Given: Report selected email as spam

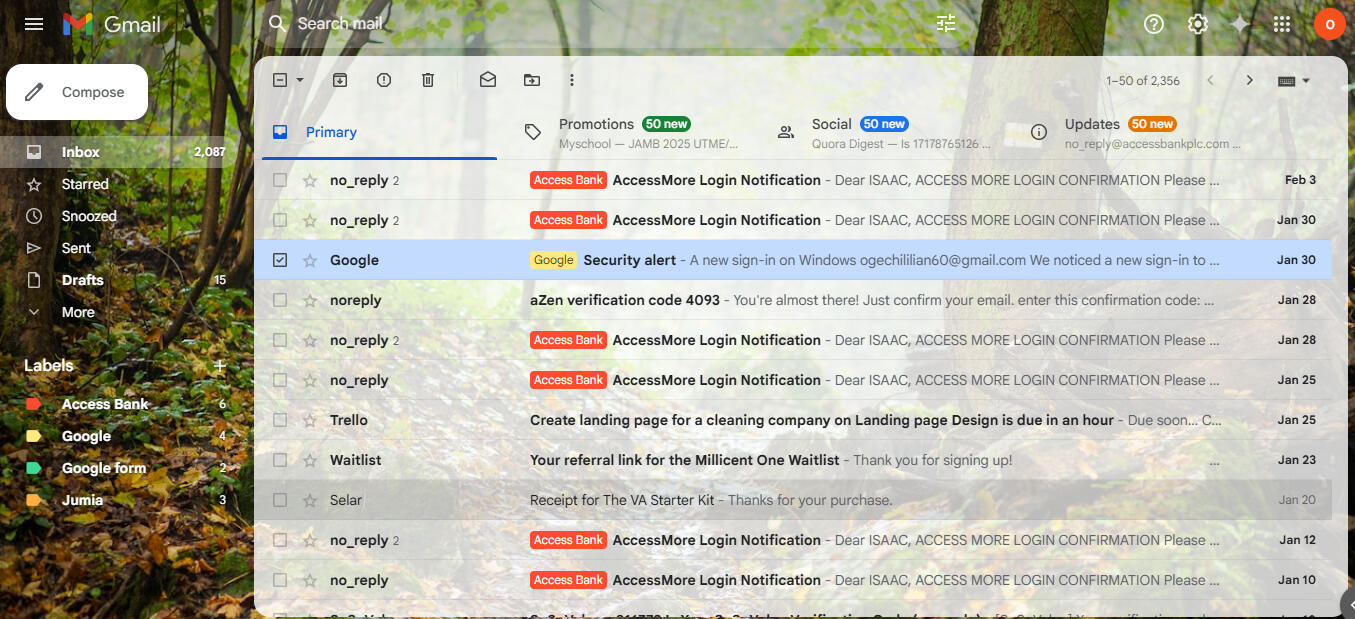Looking at the screenshot, I should pos(384,80).
